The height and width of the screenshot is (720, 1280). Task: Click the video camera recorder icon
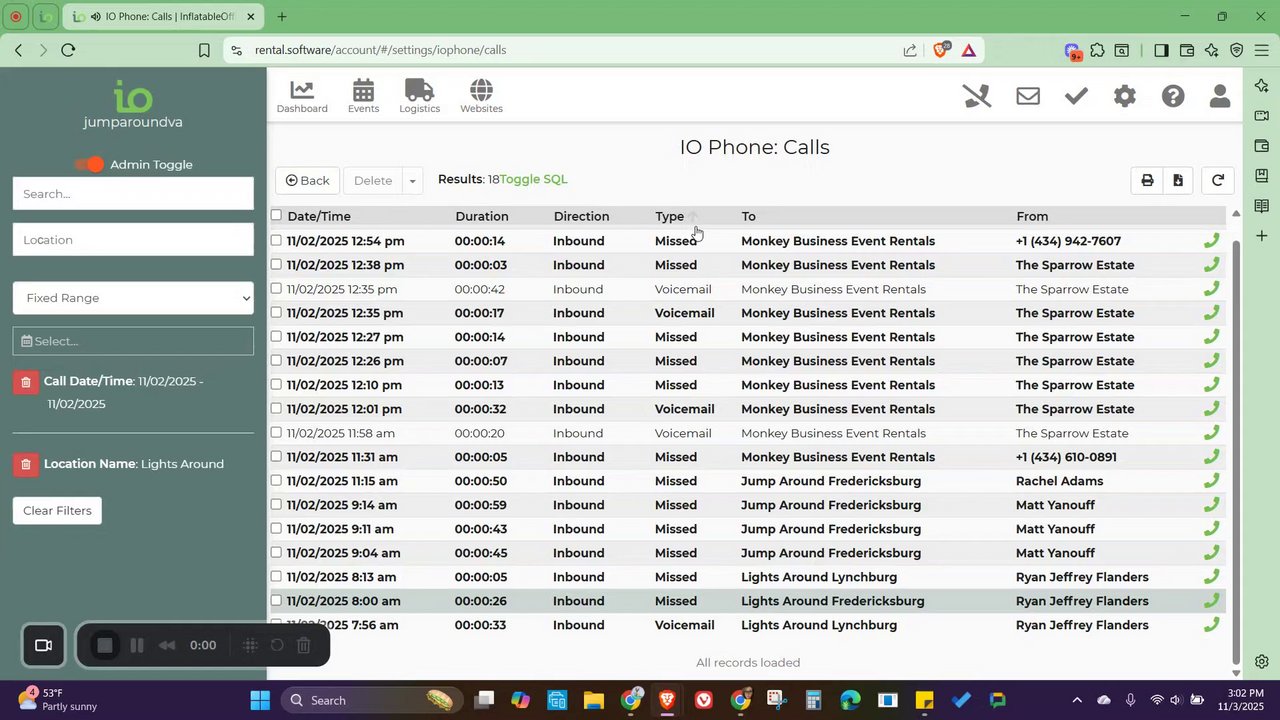point(43,645)
